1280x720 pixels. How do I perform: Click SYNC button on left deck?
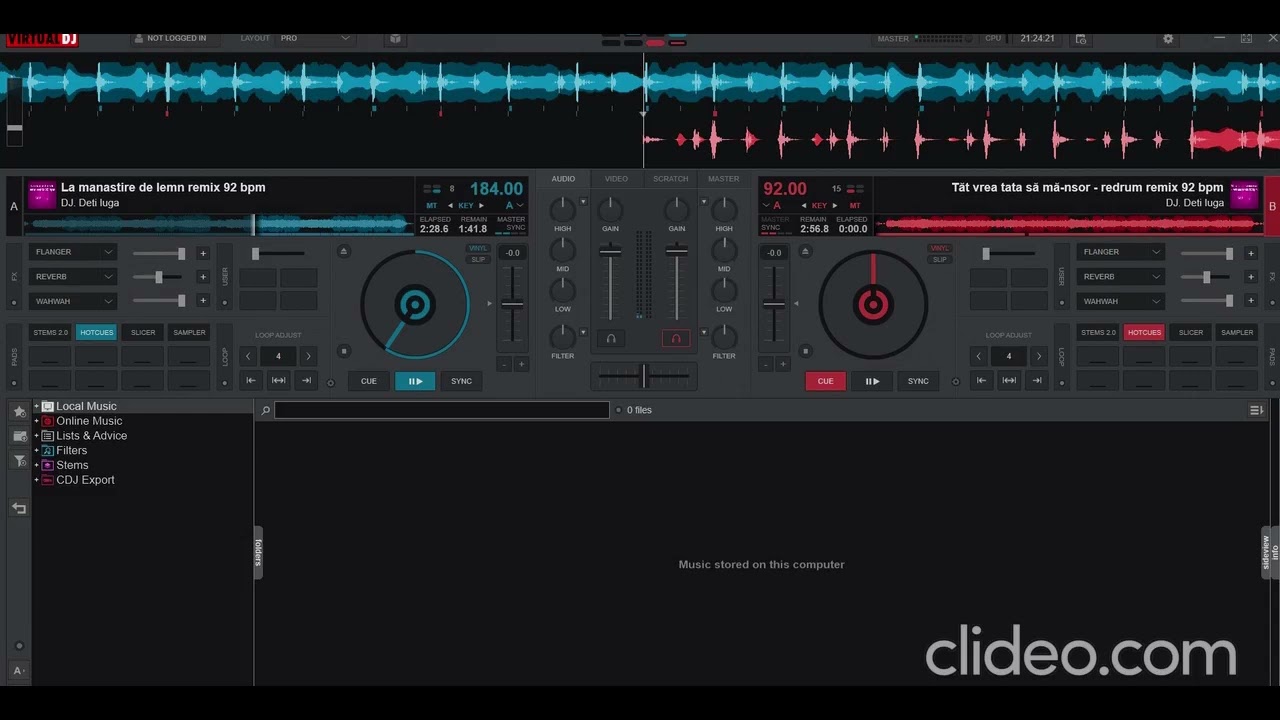pyautogui.click(x=461, y=381)
